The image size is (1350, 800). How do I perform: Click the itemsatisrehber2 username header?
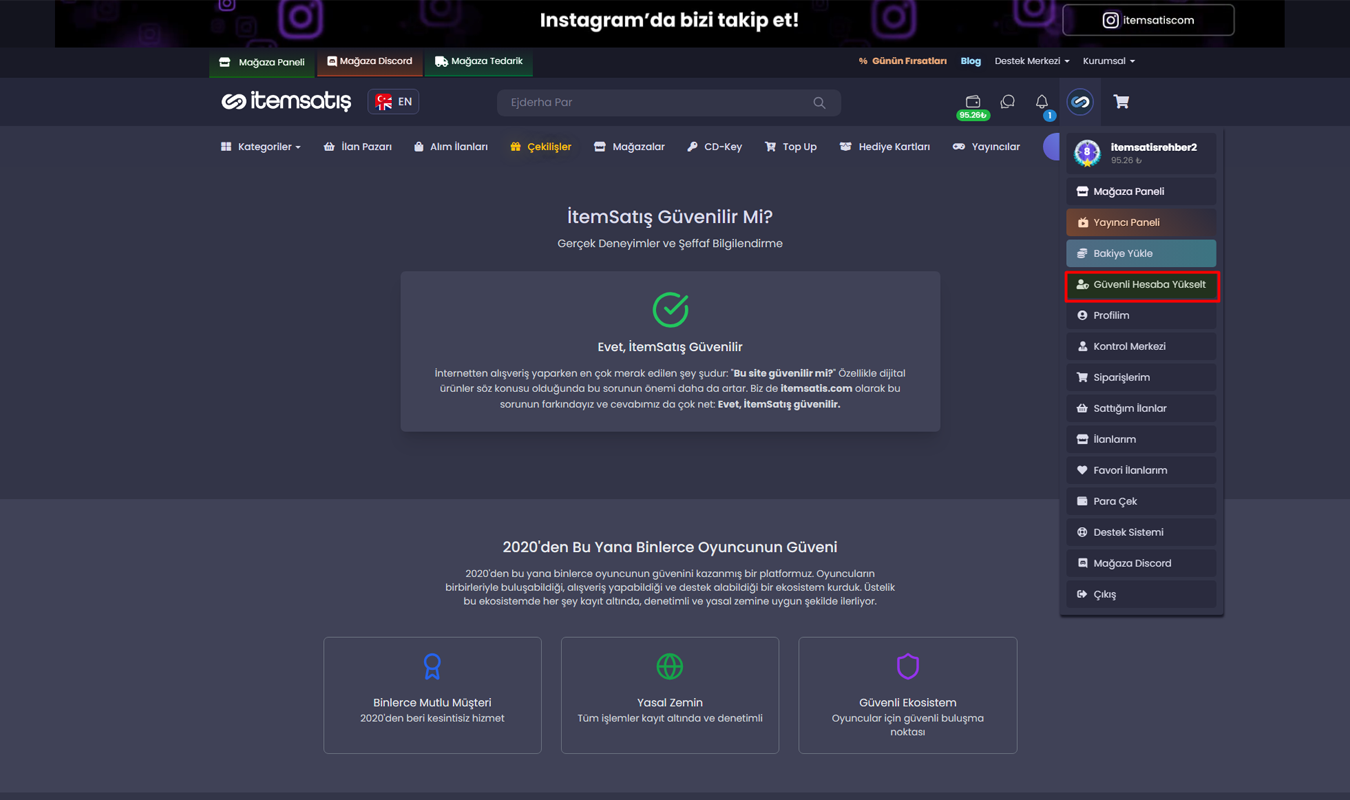(x=1153, y=147)
